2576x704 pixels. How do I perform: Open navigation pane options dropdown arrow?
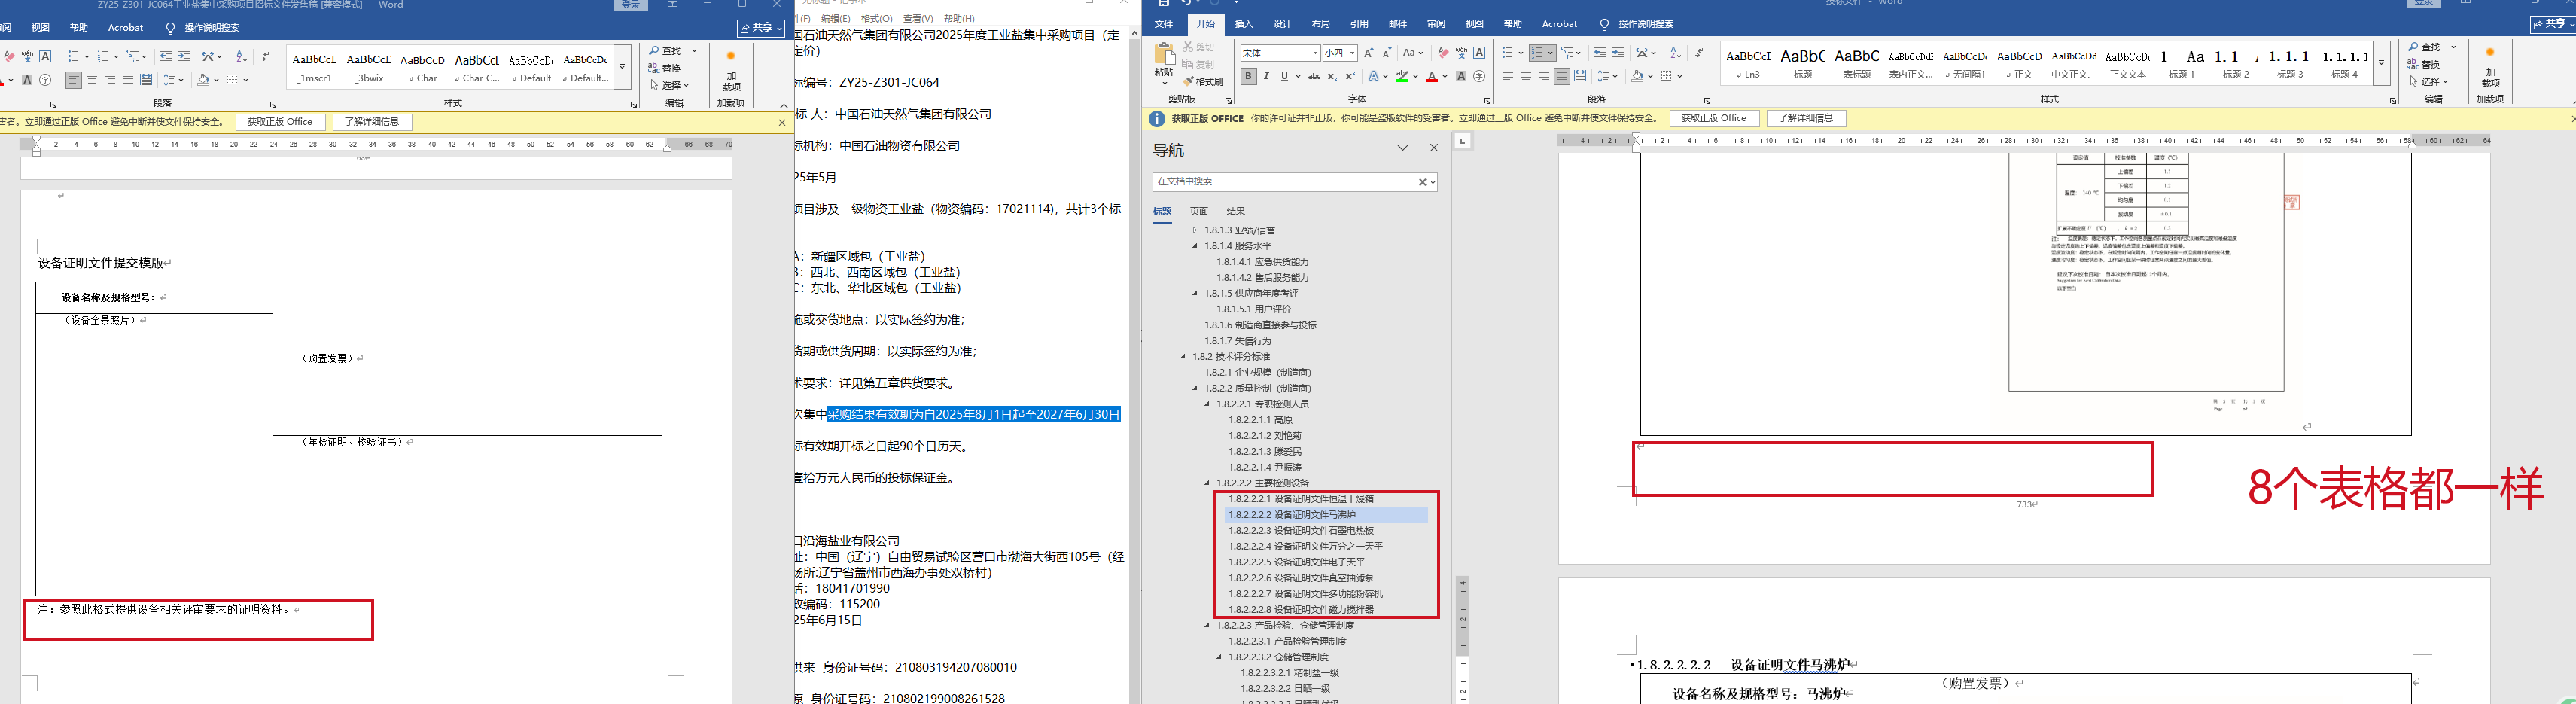pos(1403,148)
